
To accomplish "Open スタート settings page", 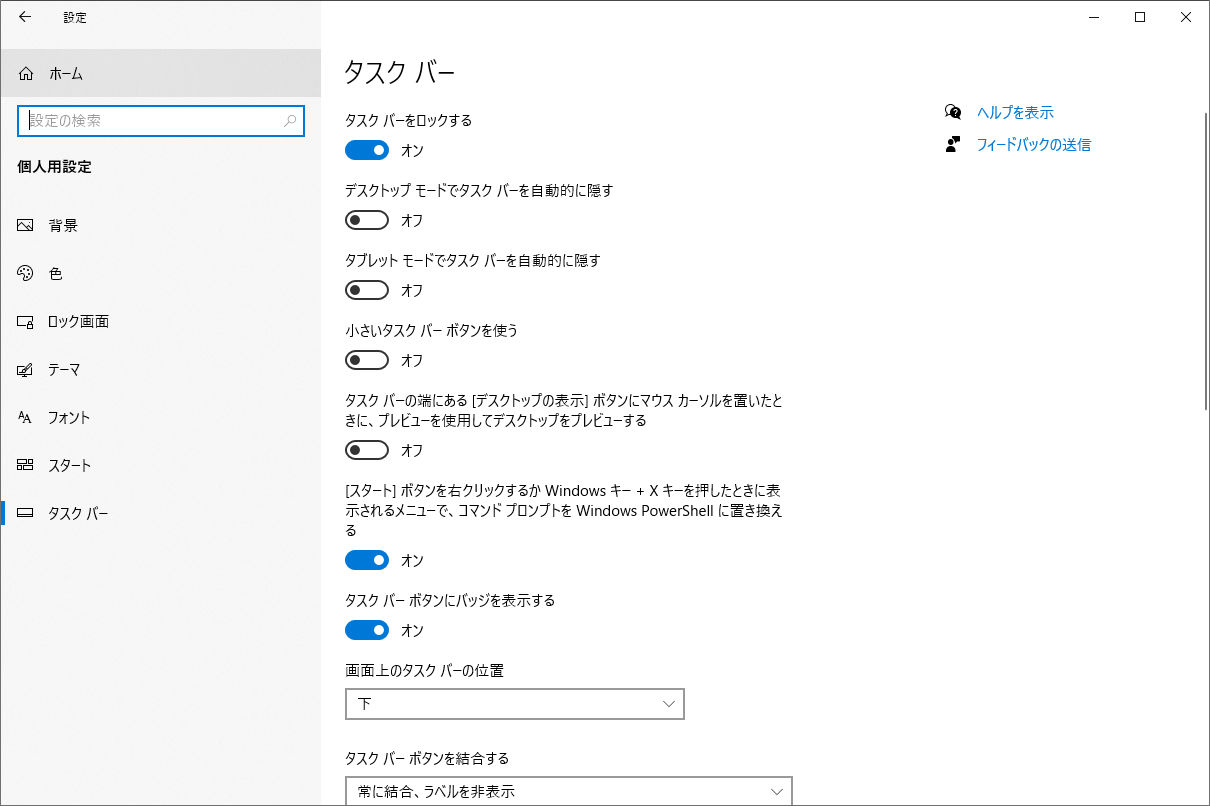I will [160, 466].
